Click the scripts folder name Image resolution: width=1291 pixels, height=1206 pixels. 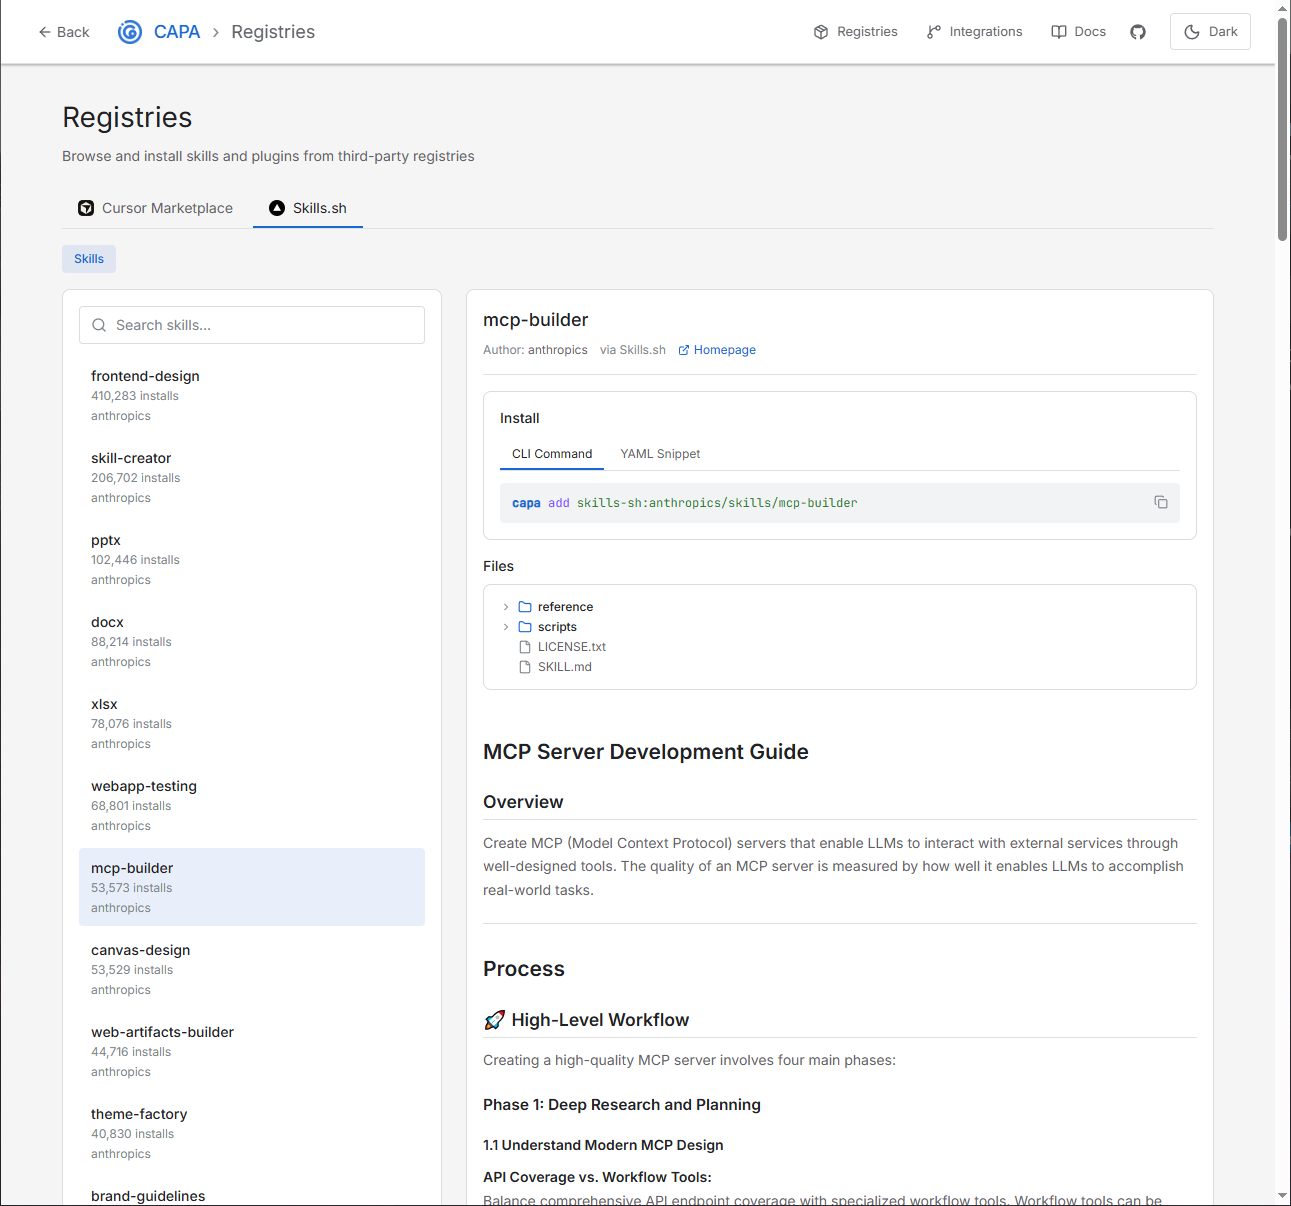tap(557, 627)
